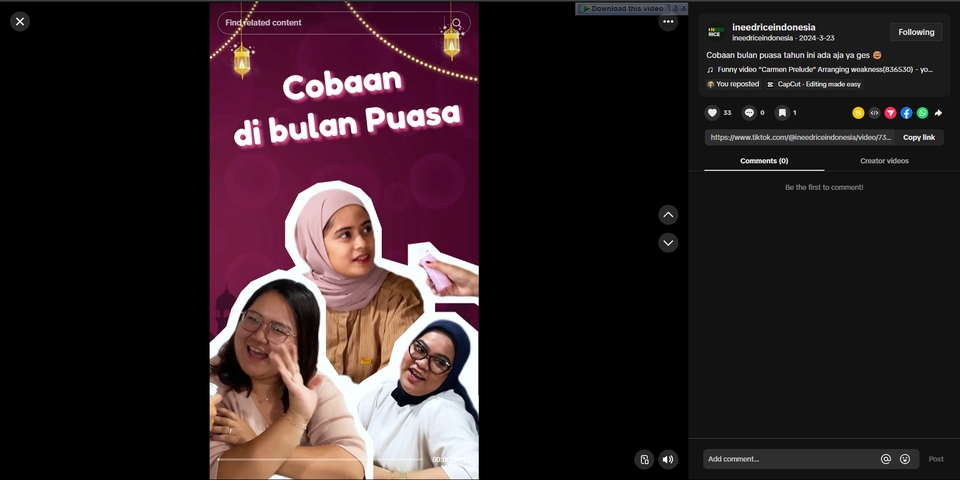Switch to the Creator videos tab
The width and height of the screenshot is (960, 480).
[x=884, y=161]
